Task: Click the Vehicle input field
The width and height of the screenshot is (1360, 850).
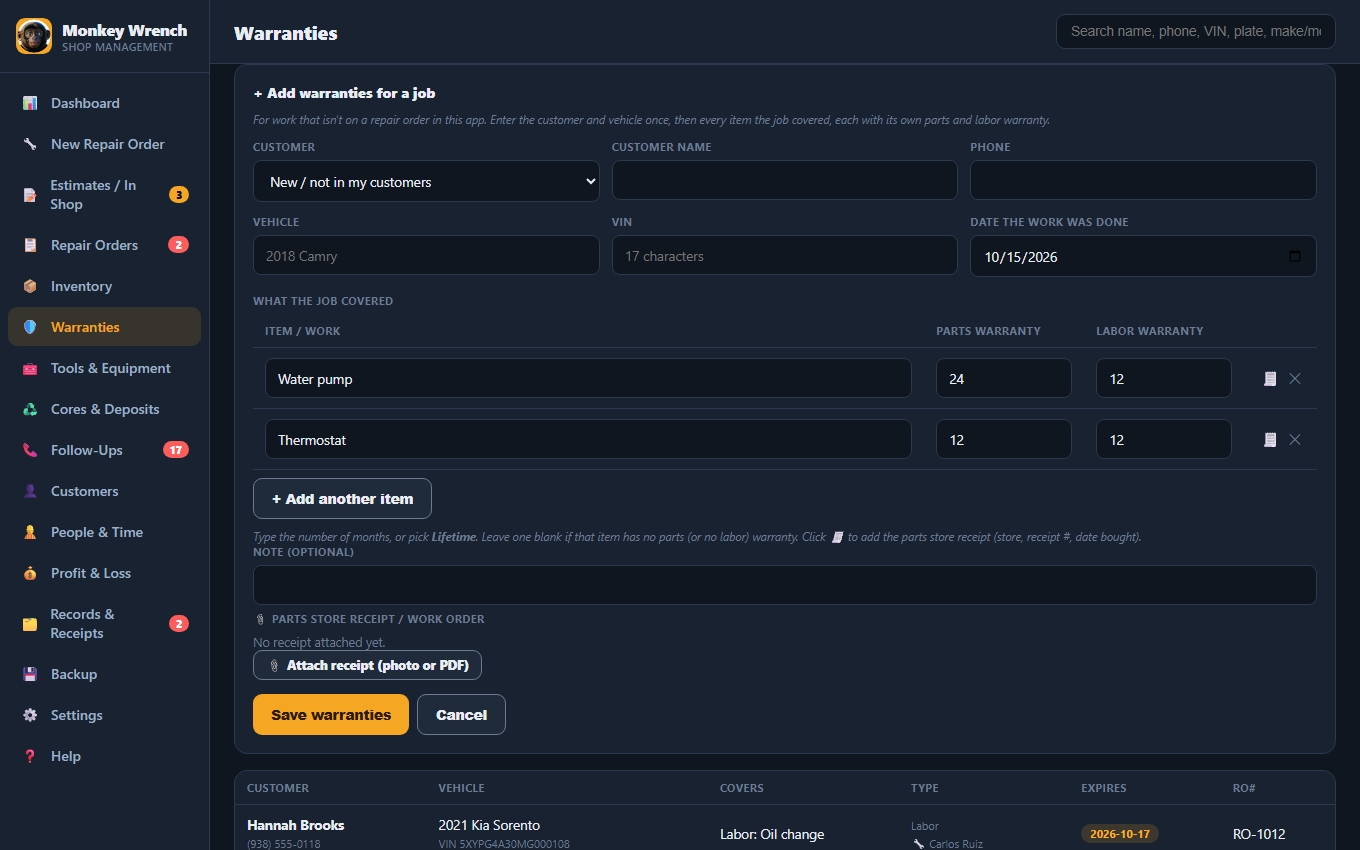Action: 426,256
